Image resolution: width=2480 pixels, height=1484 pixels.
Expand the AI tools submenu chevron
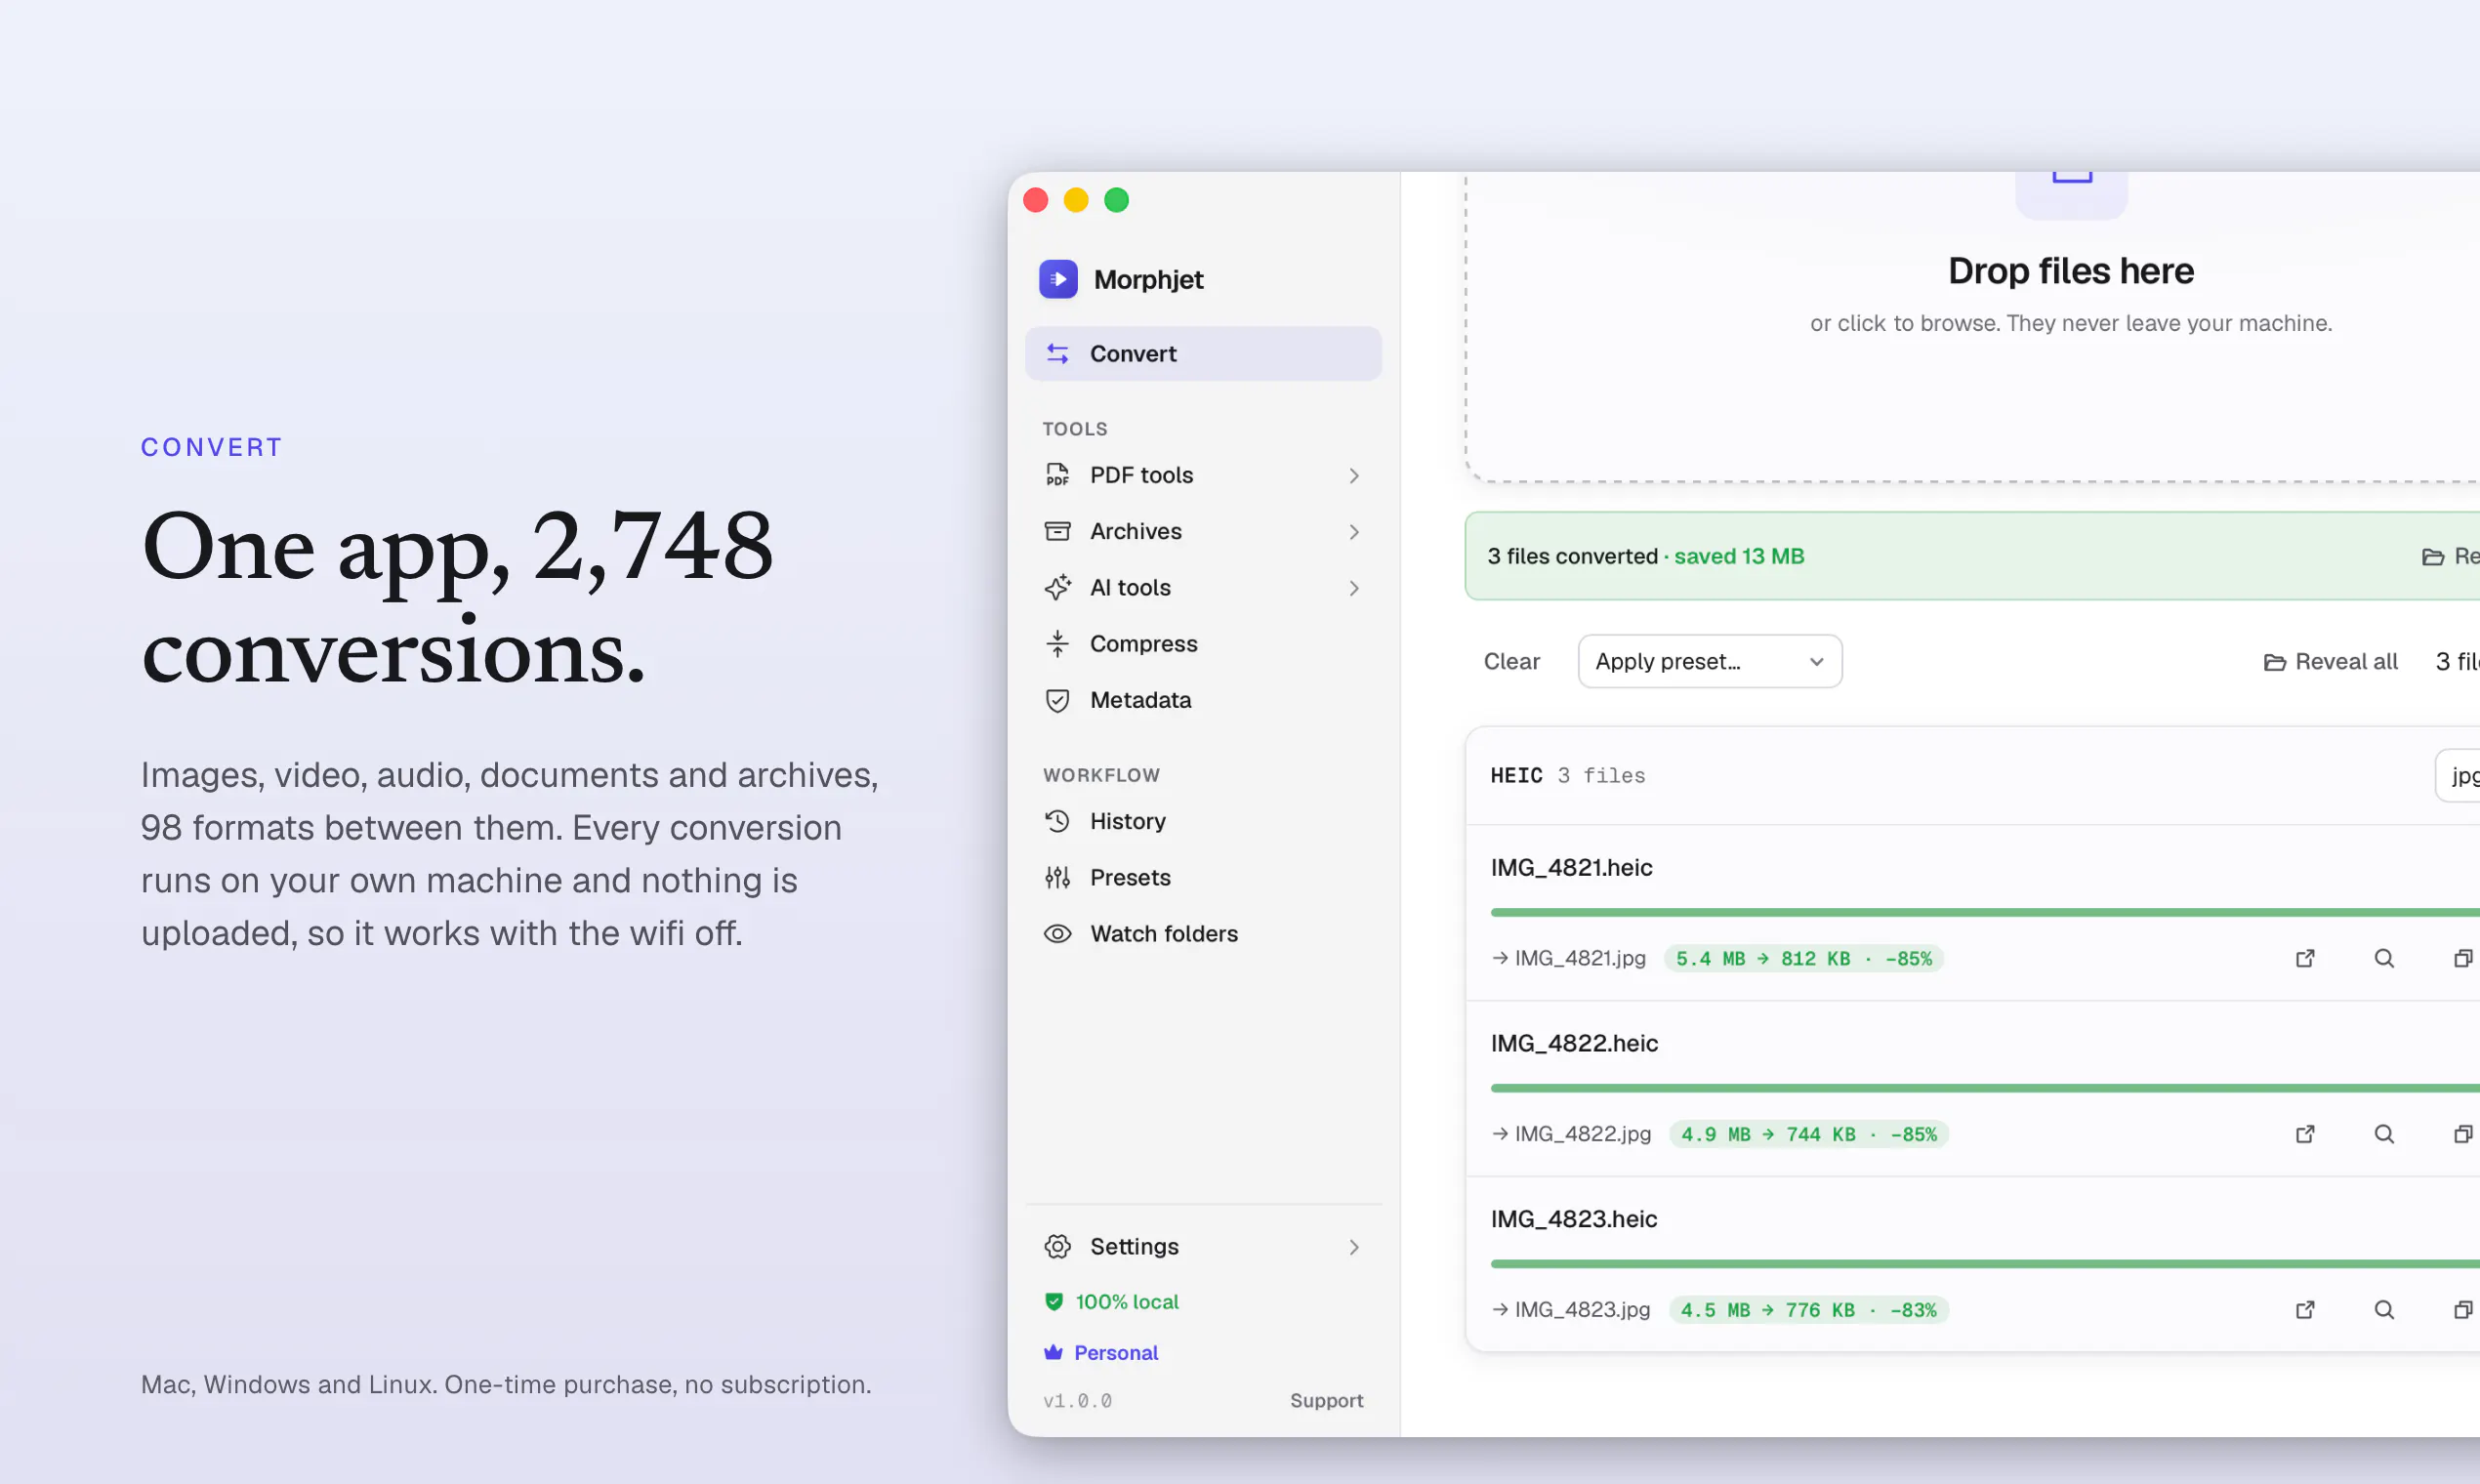tap(1354, 587)
